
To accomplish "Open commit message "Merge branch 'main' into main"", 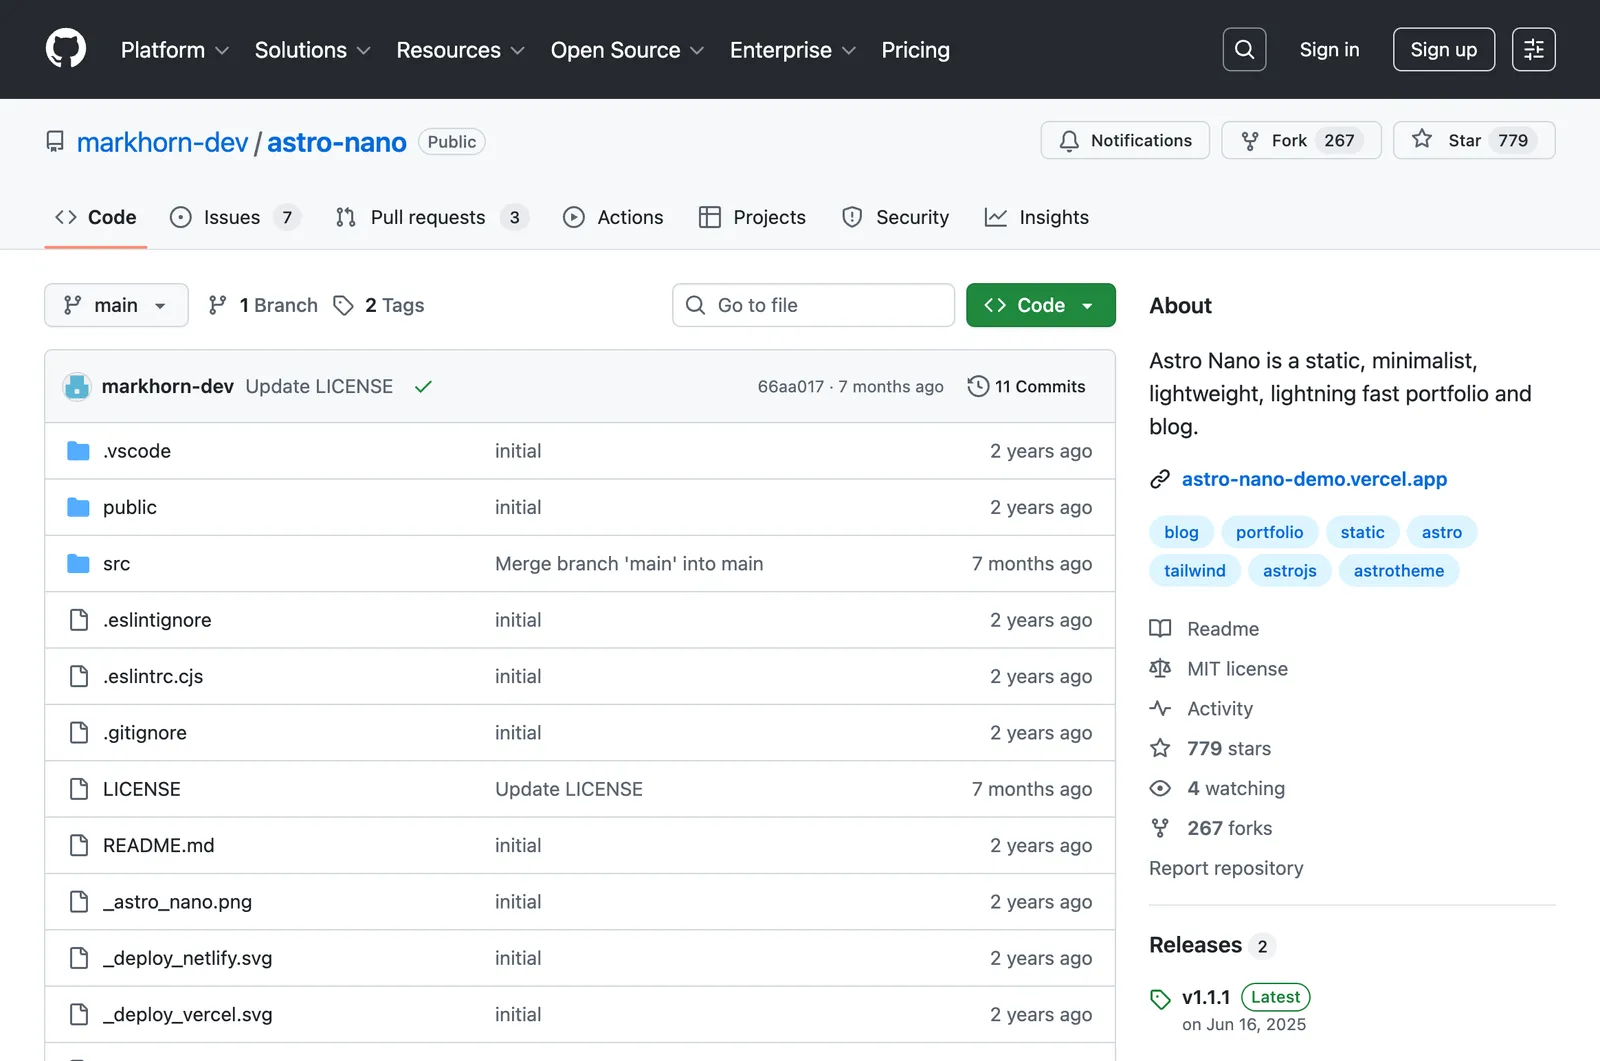I will tap(629, 564).
